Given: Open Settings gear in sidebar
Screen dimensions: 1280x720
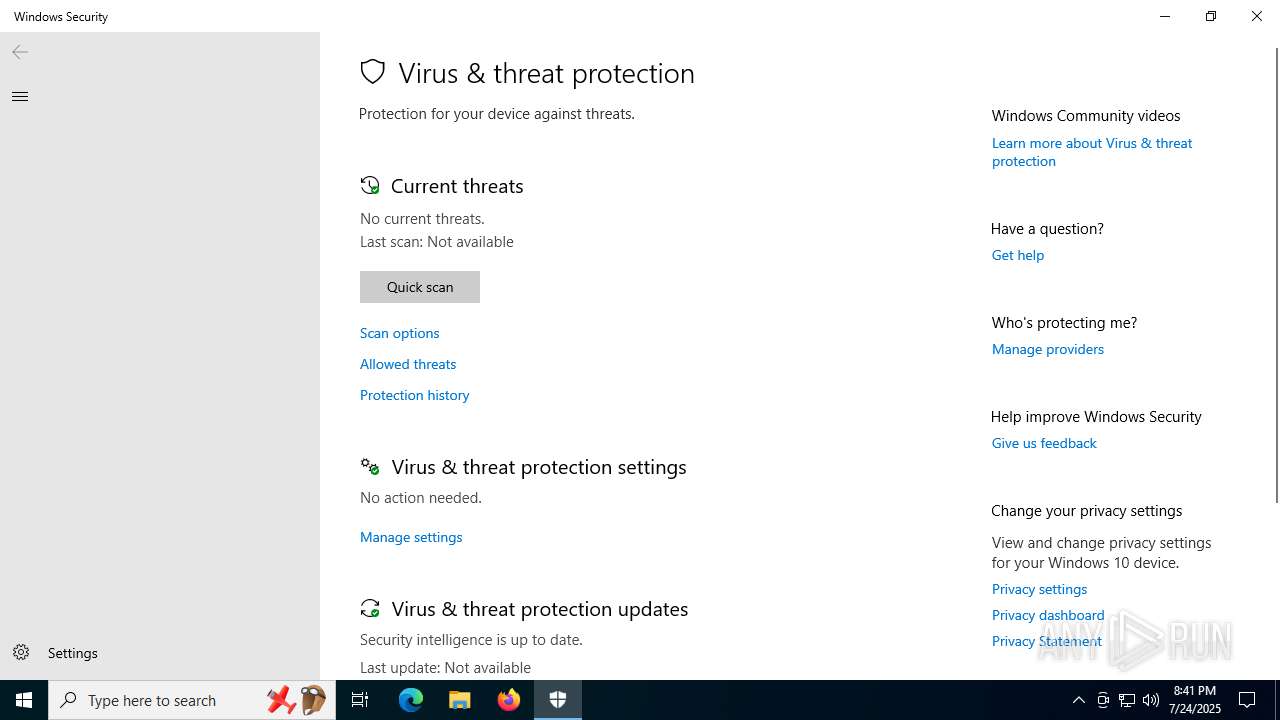Looking at the screenshot, I should tap(21, 653).
